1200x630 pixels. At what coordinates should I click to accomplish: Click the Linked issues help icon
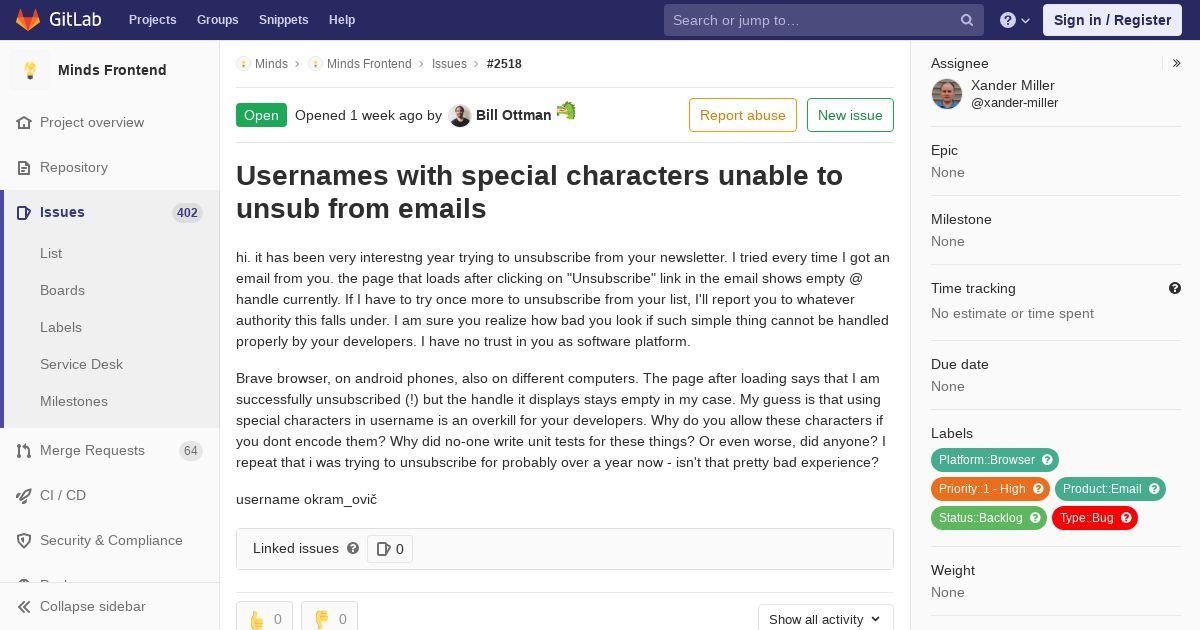[x=353, y=548]
